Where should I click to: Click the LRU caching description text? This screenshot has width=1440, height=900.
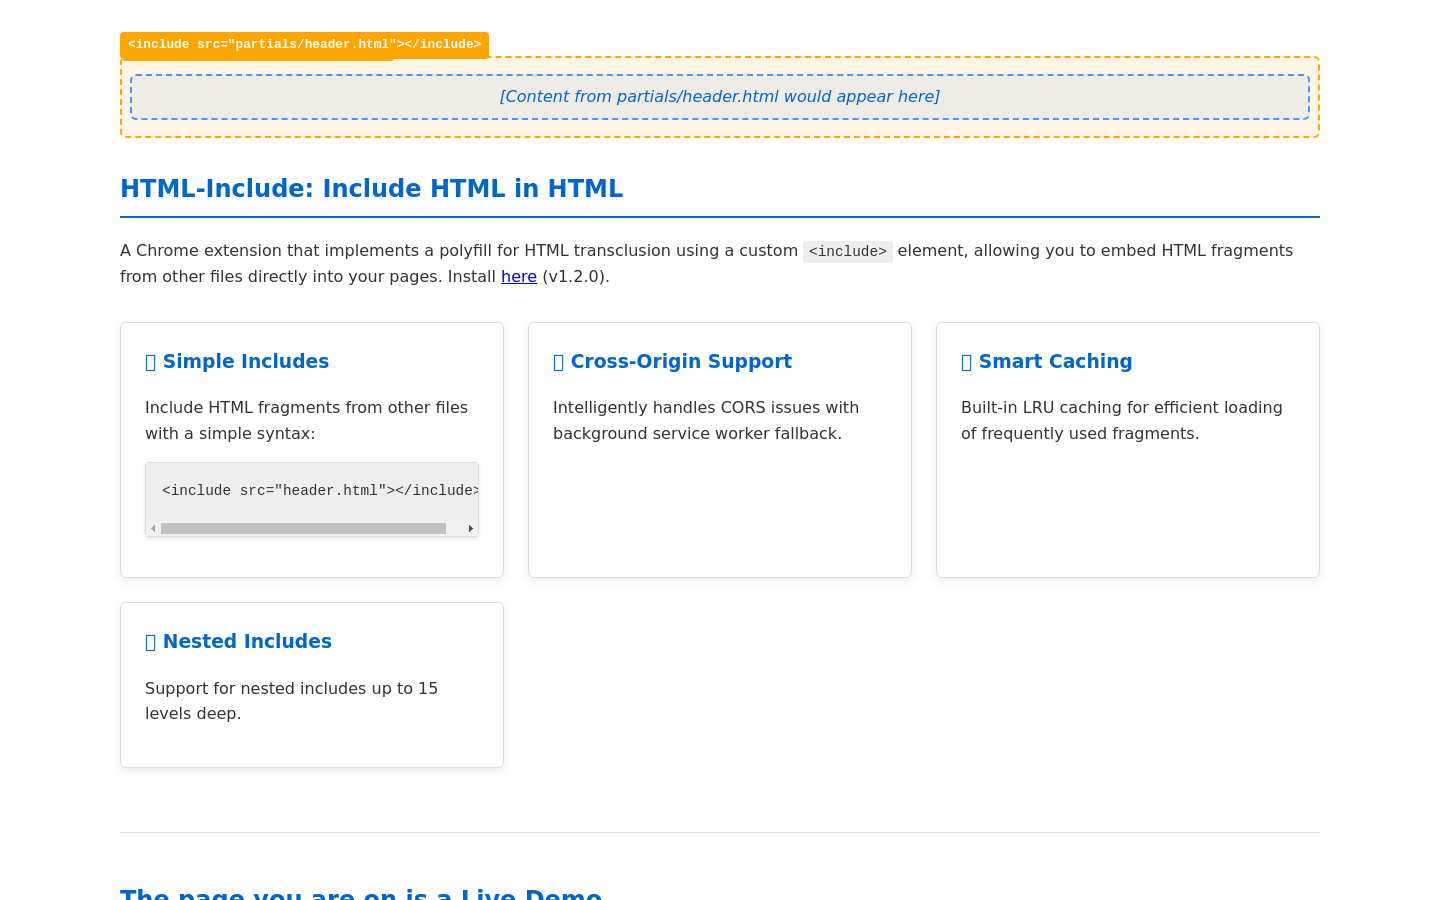click(1122, 421)
